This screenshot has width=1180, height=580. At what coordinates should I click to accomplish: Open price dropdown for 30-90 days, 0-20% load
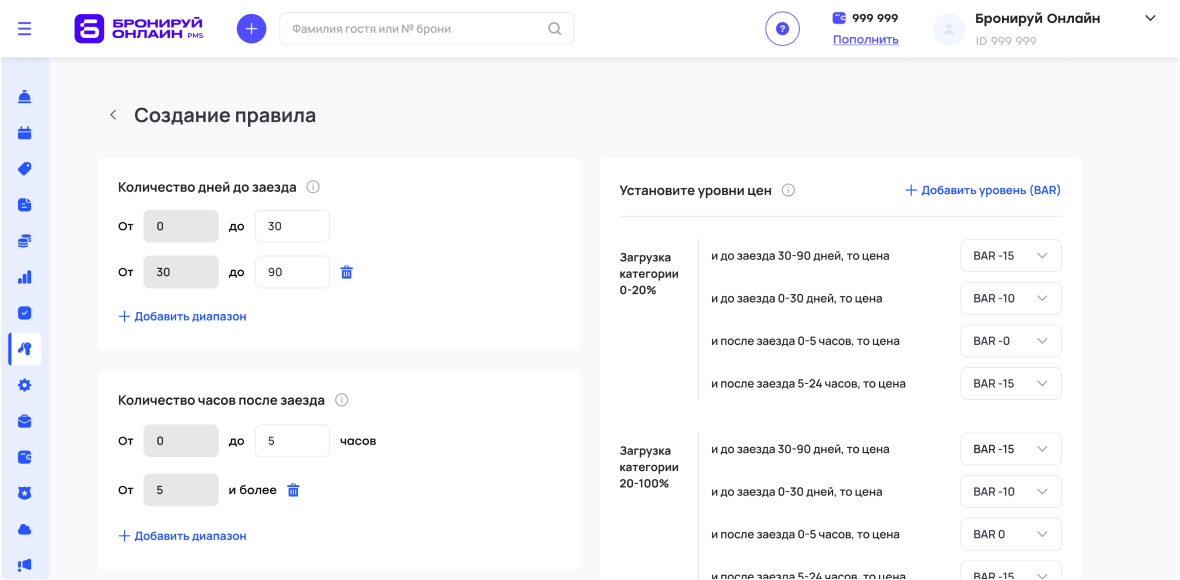tap(1010, 256)
